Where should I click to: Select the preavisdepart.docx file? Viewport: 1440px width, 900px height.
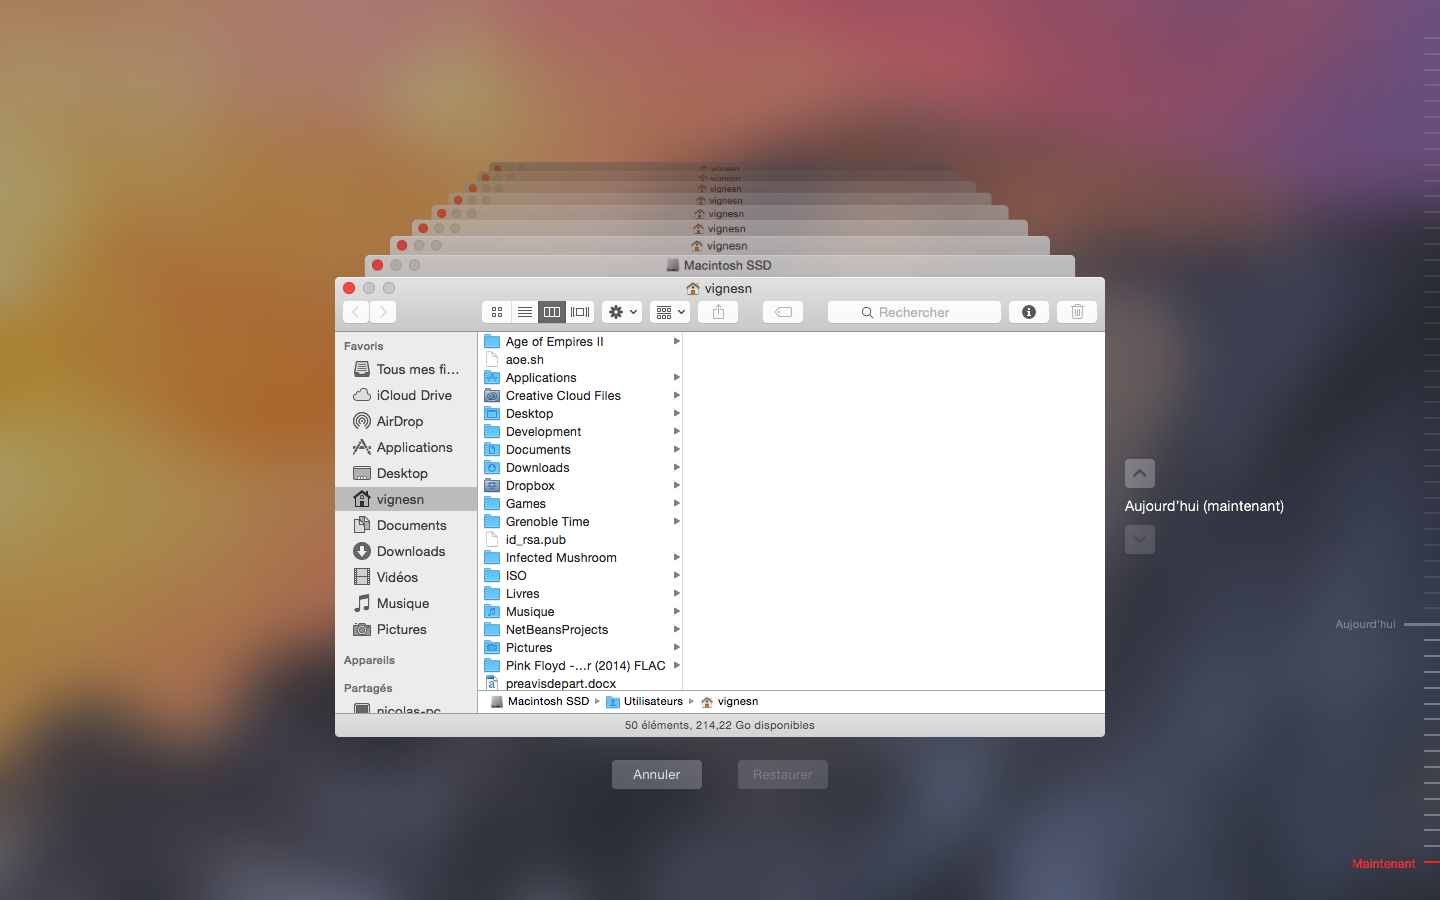(x=581, y=683)
